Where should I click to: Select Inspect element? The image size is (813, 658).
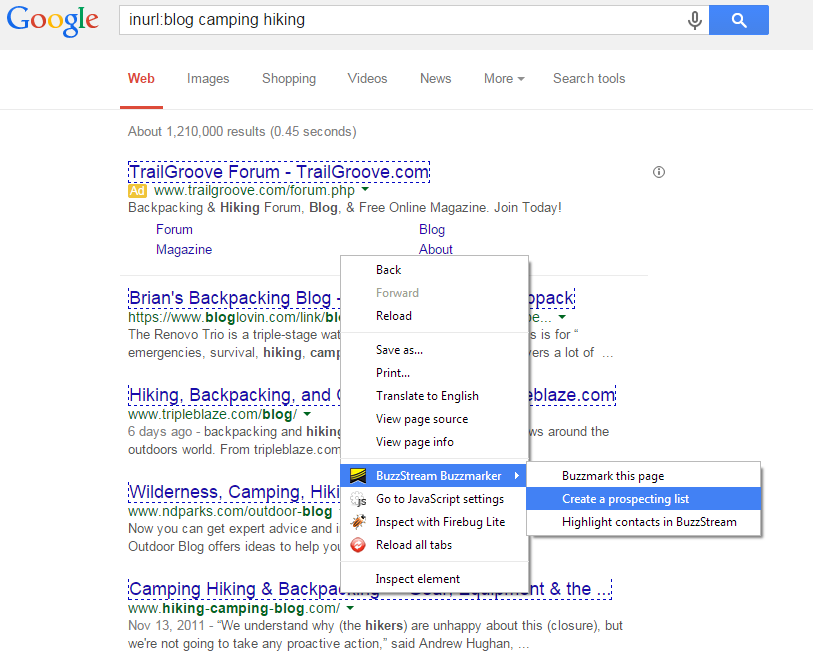434,579
